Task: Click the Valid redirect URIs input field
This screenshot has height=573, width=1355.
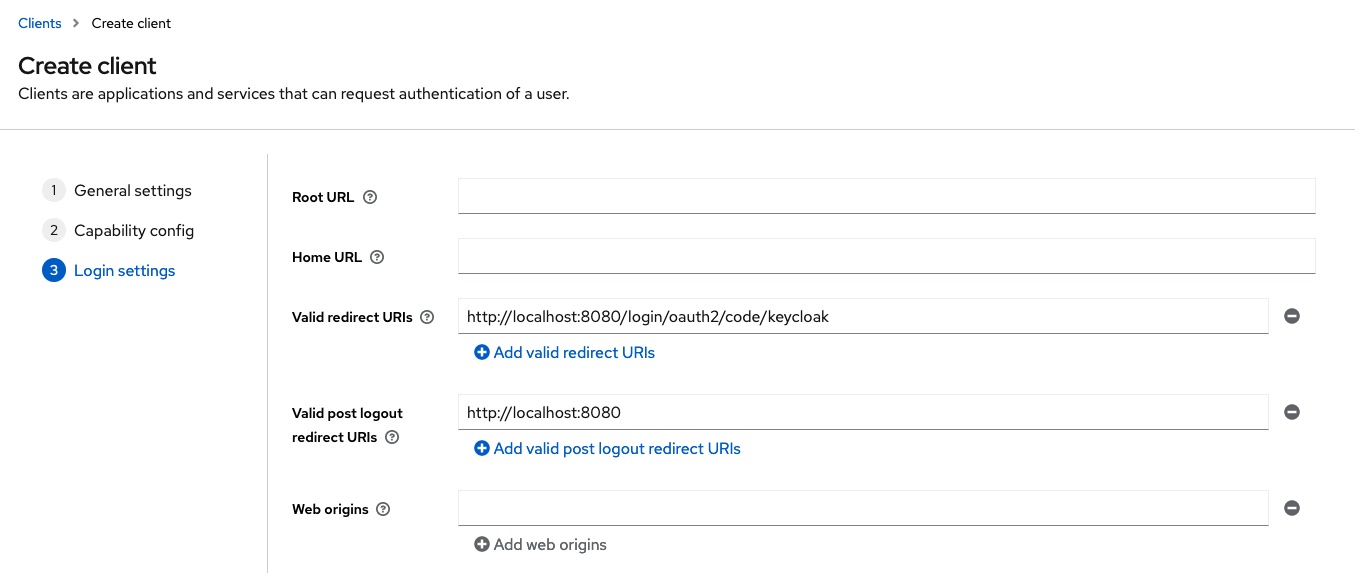Action: coord(863,316)
